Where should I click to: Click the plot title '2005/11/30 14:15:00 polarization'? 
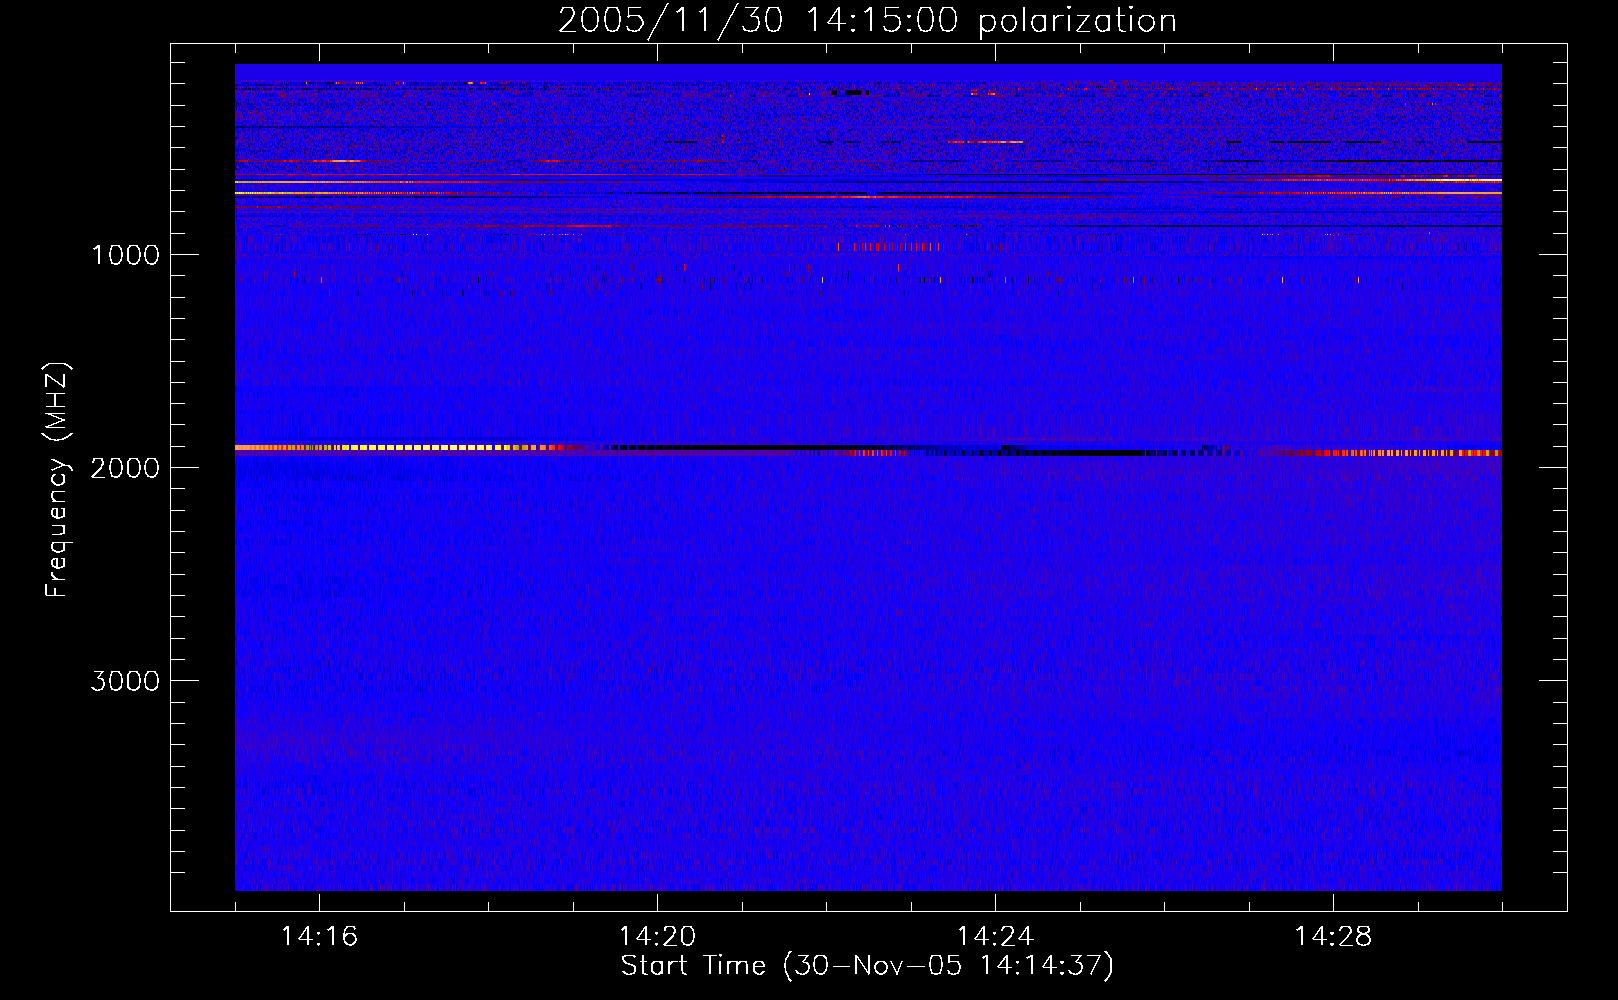tap(867, 21)
